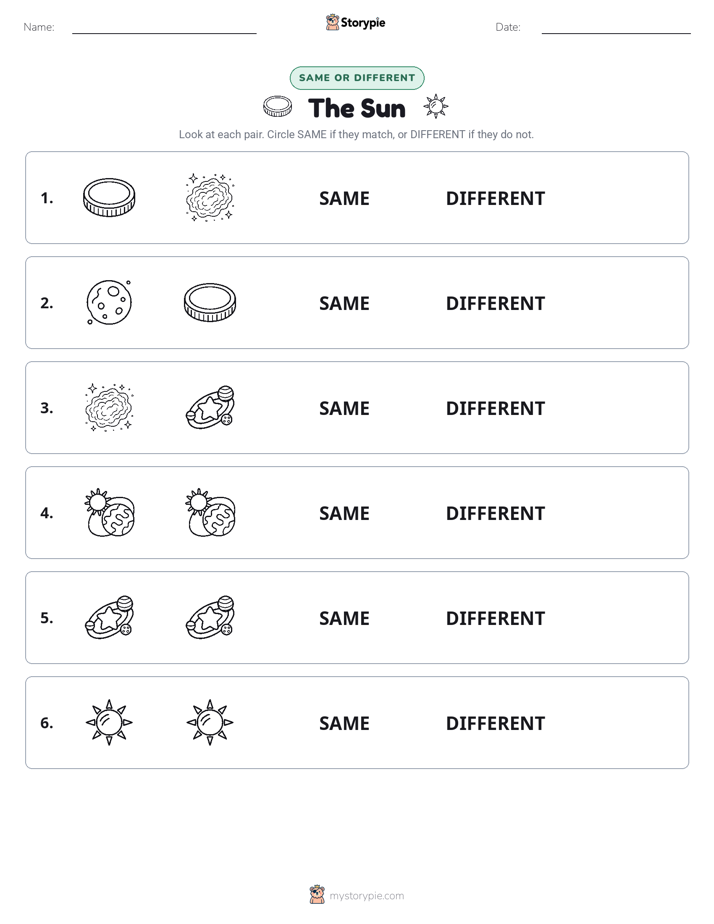Image resolution: width=714 pixels, height=924 pixels.
Task: Select DIFFERENT for question 3
Action: click(495, 408)
